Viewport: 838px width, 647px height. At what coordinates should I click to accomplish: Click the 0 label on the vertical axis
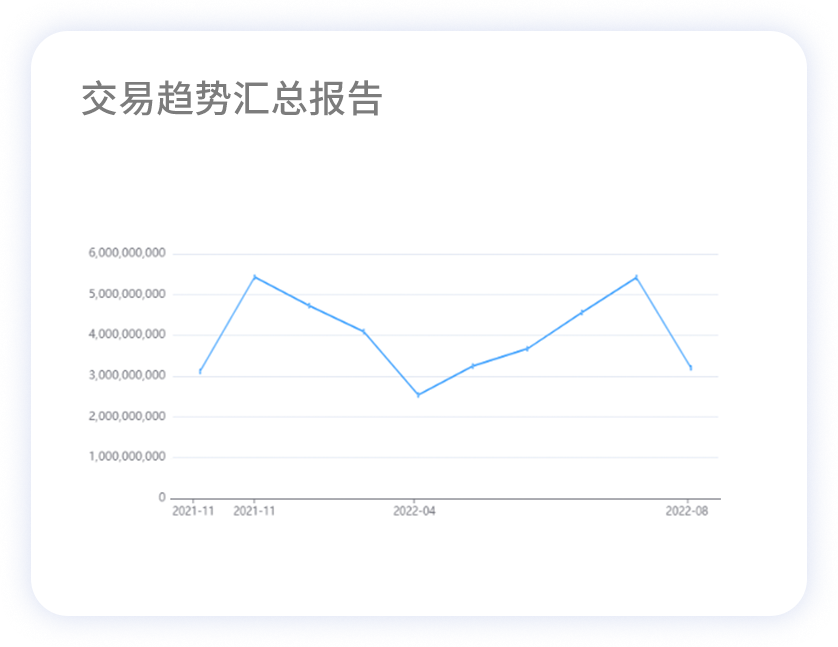point(162,497)
